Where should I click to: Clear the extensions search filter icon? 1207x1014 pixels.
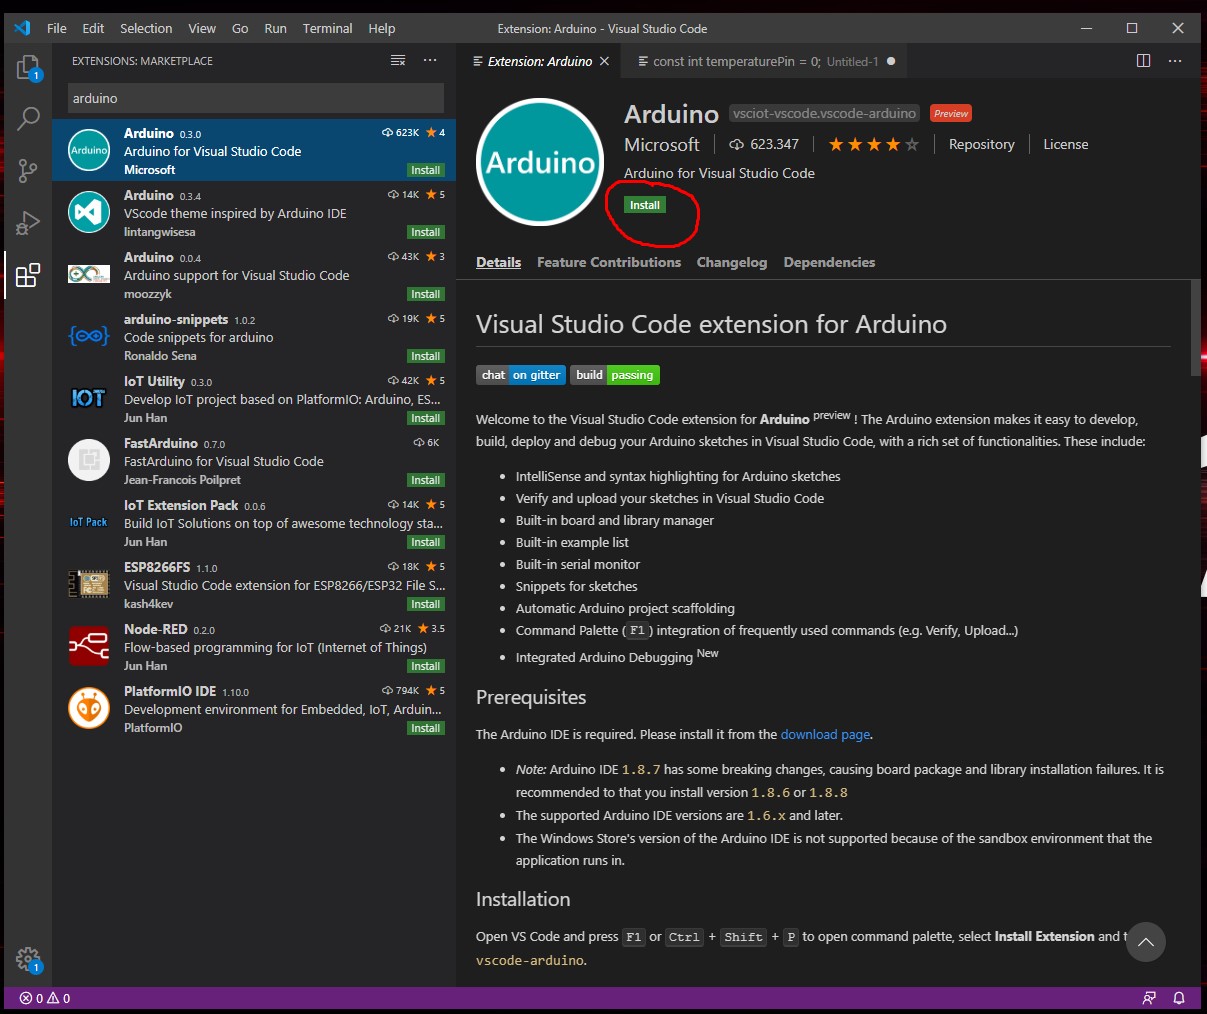(x=398, y=60)
